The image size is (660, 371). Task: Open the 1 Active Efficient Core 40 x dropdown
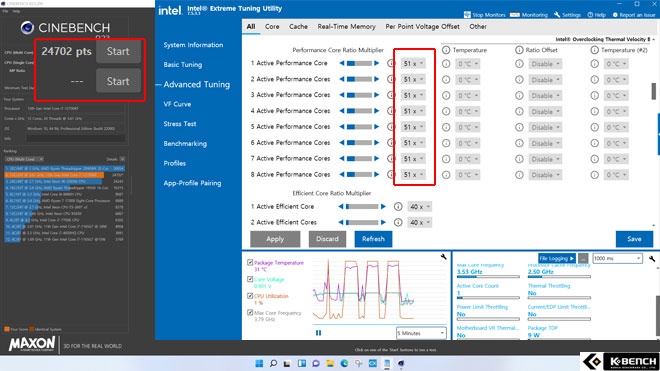pos(419,207)
